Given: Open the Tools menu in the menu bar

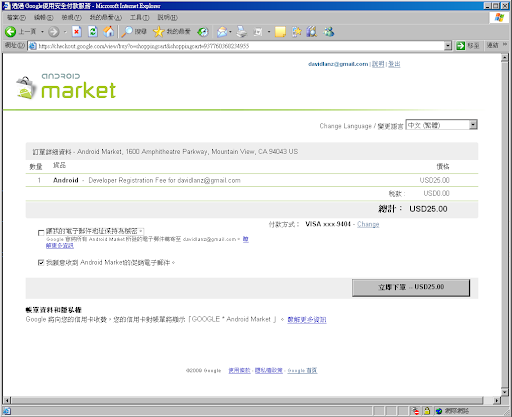Looking at the screenshot, I should pos(139,17).
